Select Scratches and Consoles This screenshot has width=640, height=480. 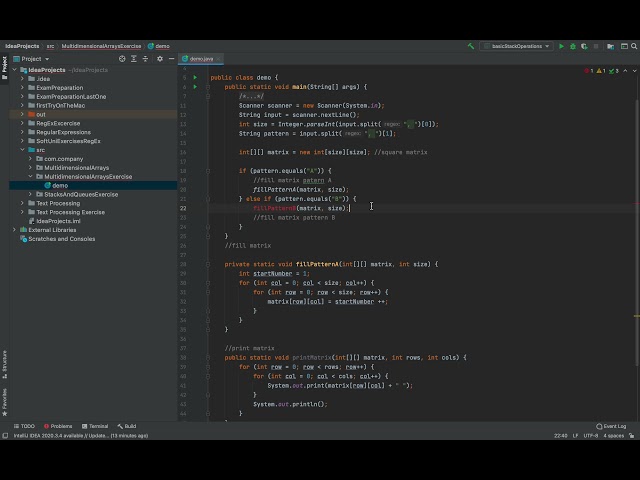click(61, 239)
